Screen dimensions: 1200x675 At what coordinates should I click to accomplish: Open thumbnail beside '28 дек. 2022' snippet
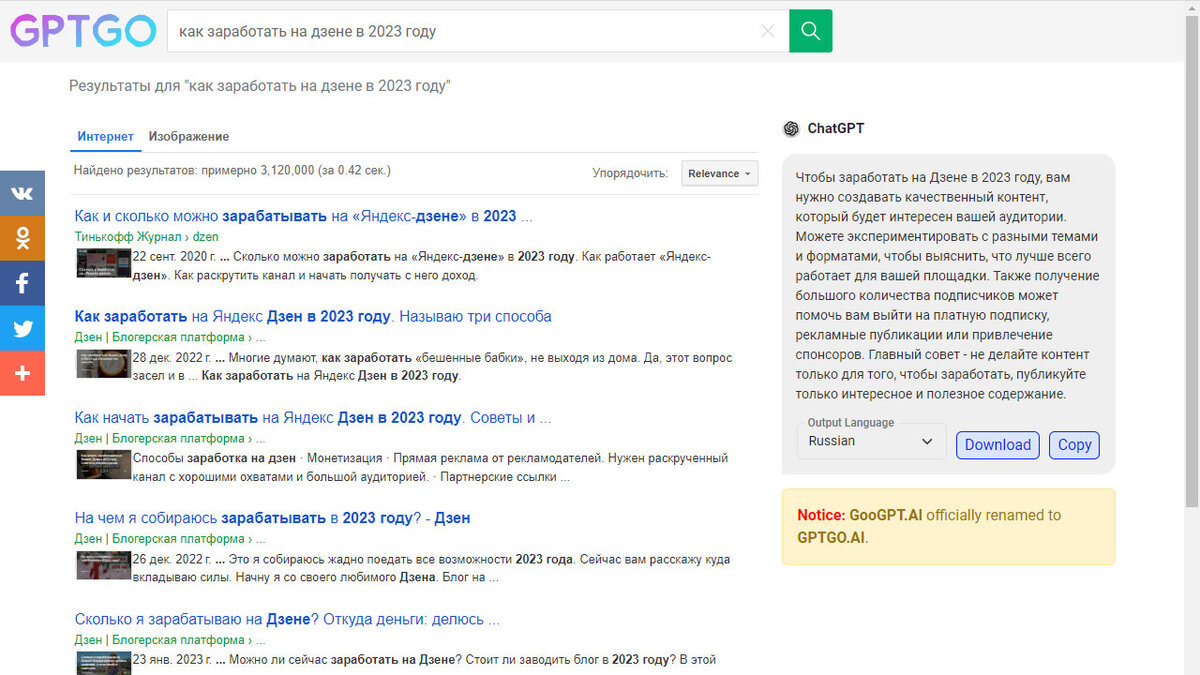(x=104, y=364)
